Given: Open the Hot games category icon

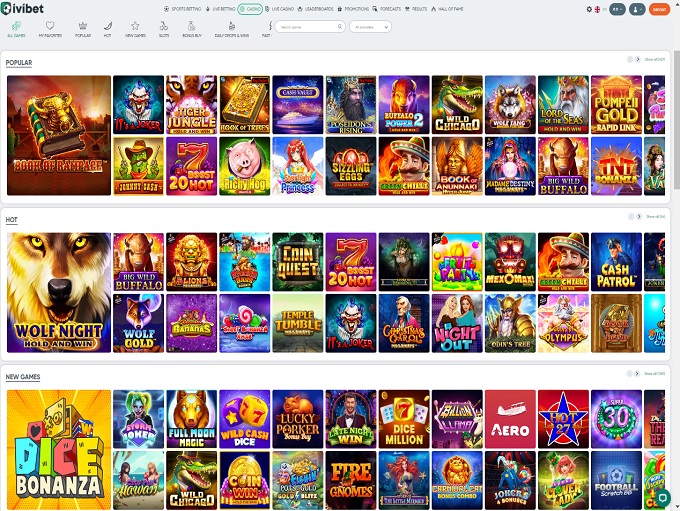Looking at the screenshot, I should [107, 27].
